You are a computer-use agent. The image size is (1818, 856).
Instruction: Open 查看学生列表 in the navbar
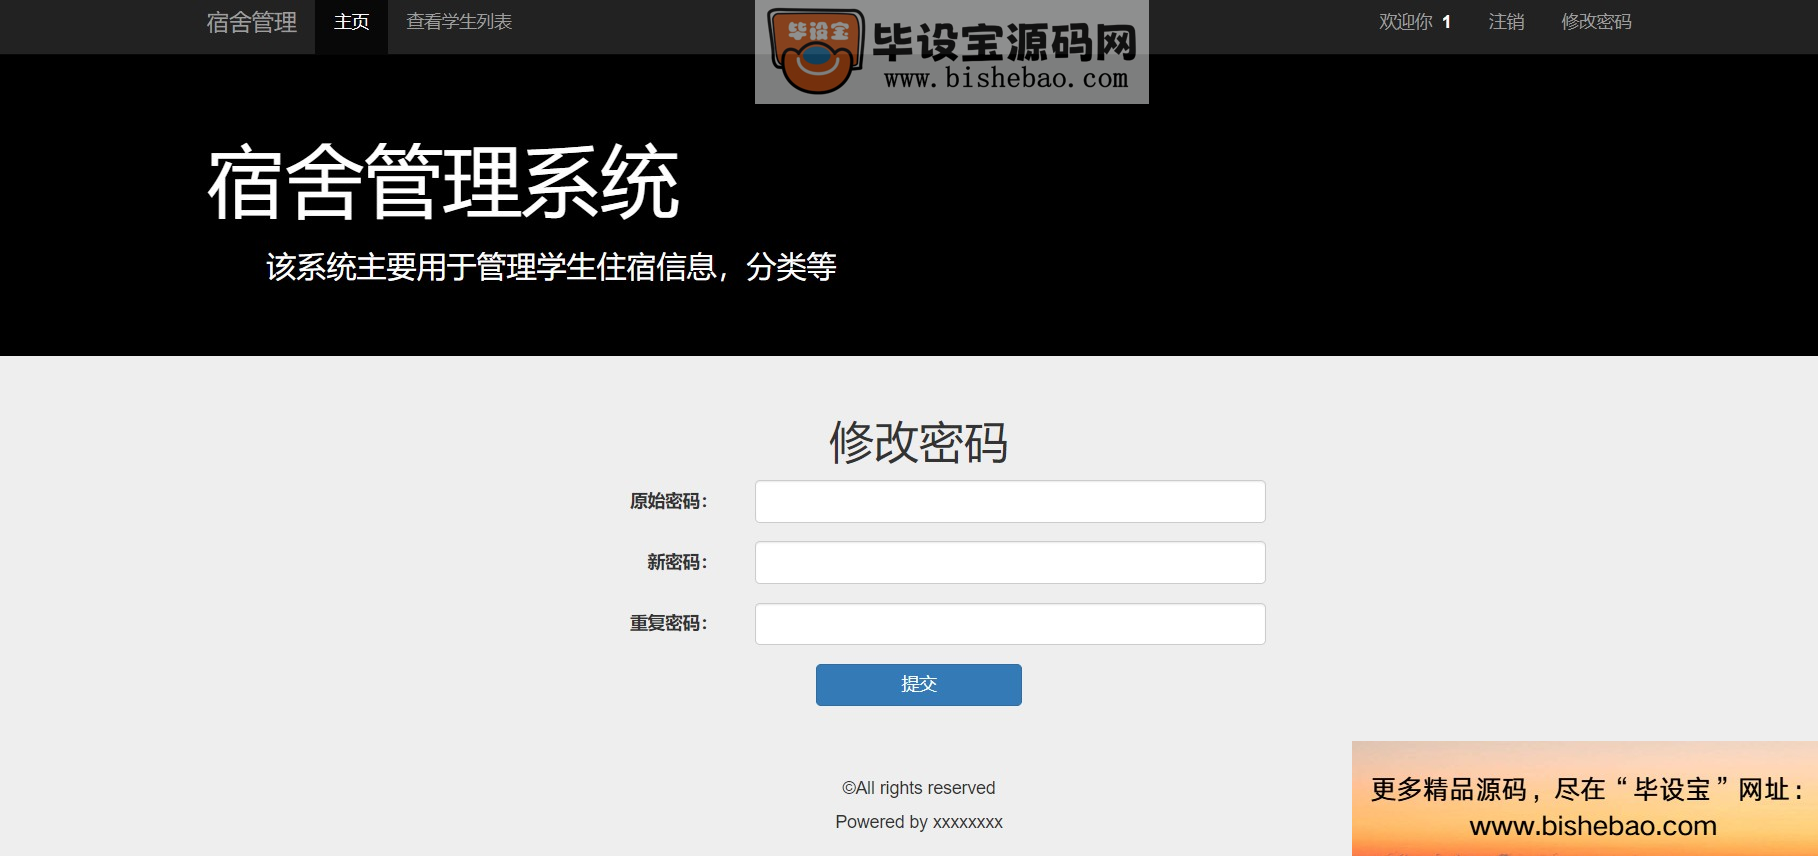[459, 22]
